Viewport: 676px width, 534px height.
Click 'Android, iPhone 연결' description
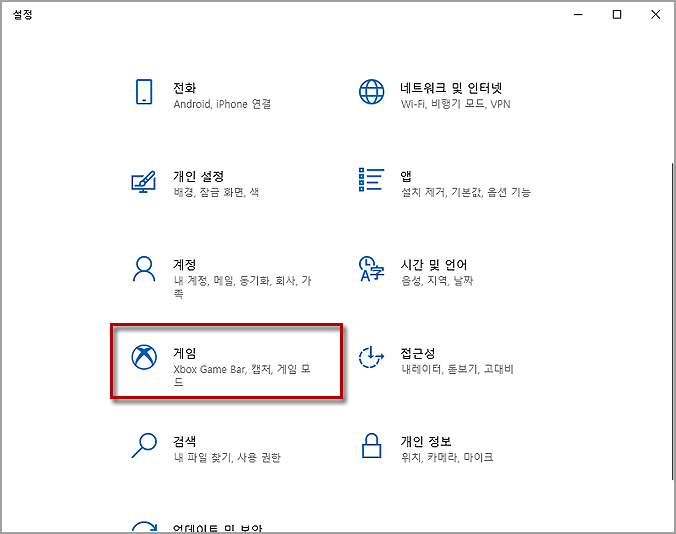point(222,104)
